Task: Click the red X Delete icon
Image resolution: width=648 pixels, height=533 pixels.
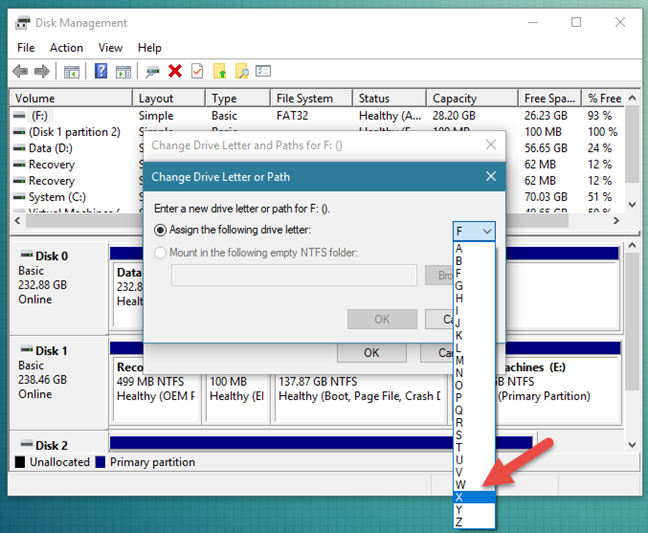Action: point(175,71)
